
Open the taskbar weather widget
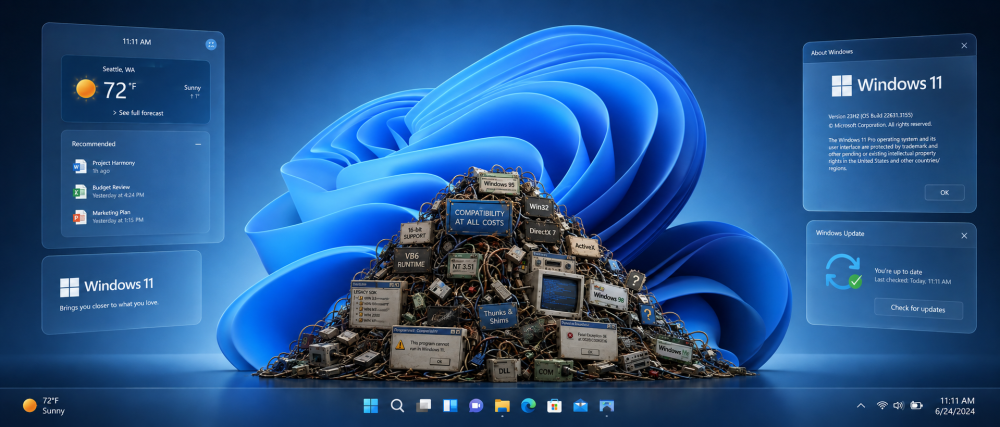[44, 405]
